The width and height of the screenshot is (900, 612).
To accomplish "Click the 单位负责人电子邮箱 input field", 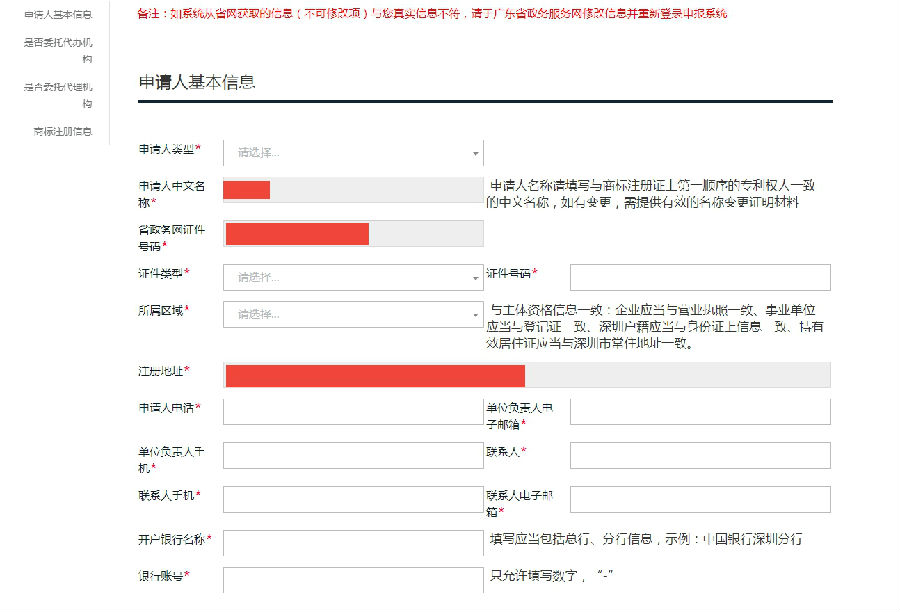I will [x=700, y=411].
